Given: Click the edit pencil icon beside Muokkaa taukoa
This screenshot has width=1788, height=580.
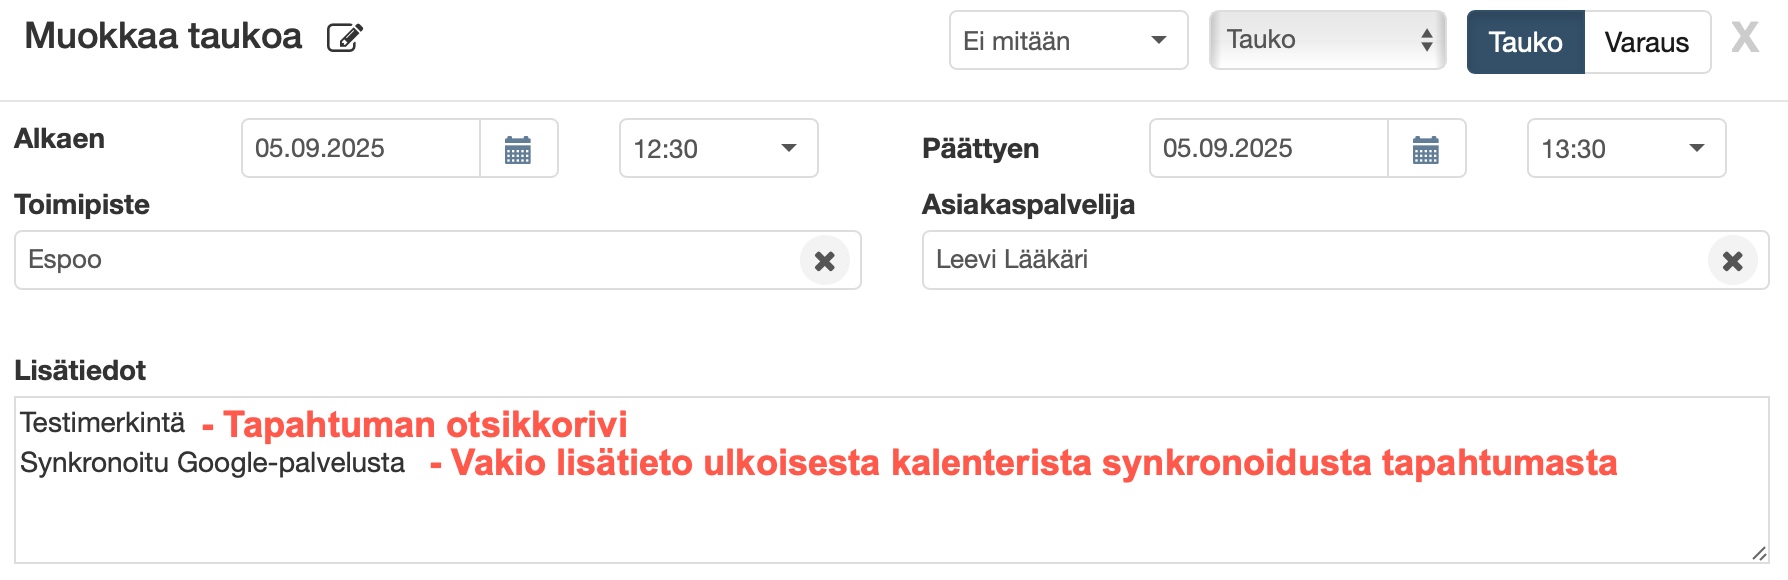Looking at the screenshot, I should [344, 38].
